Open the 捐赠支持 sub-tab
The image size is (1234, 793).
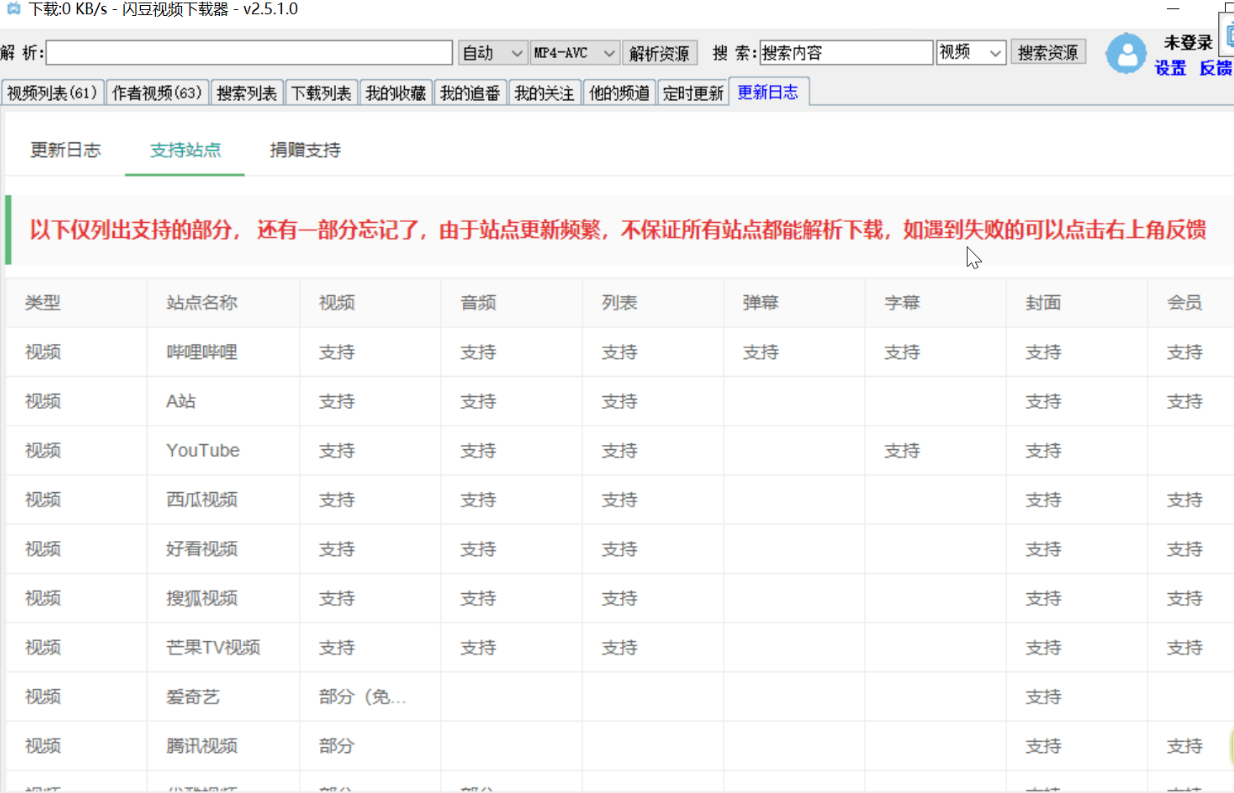pos(305,150)
